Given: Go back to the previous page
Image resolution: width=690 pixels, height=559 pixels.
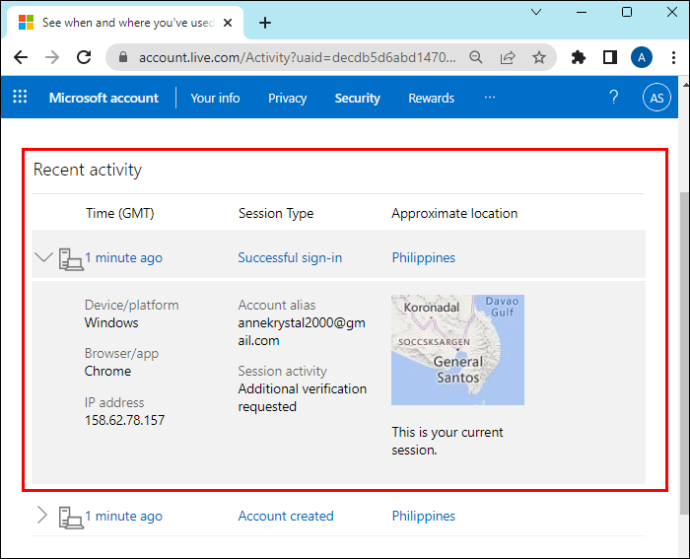Looking at the screenshot, I should click(20, 57).
